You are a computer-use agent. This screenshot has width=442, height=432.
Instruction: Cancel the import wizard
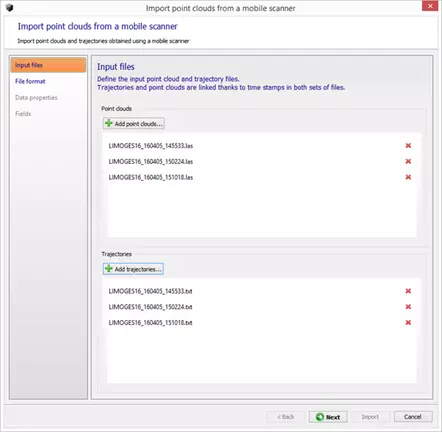[413, 417]
